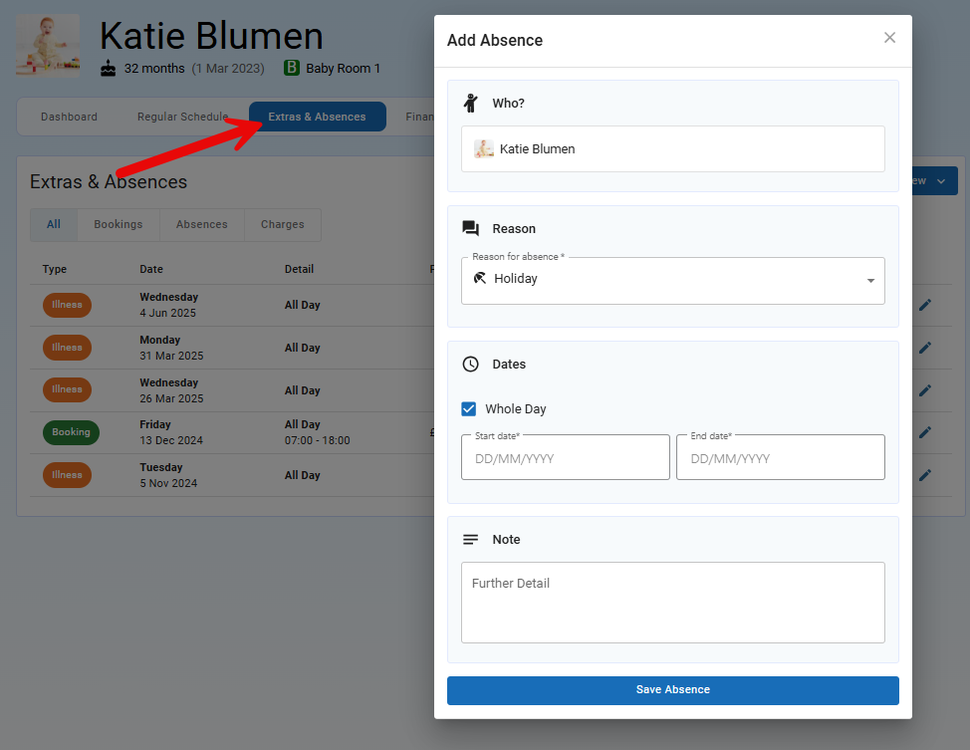Click the Start date input field
The image size is (970, 750).
point(565,458)
